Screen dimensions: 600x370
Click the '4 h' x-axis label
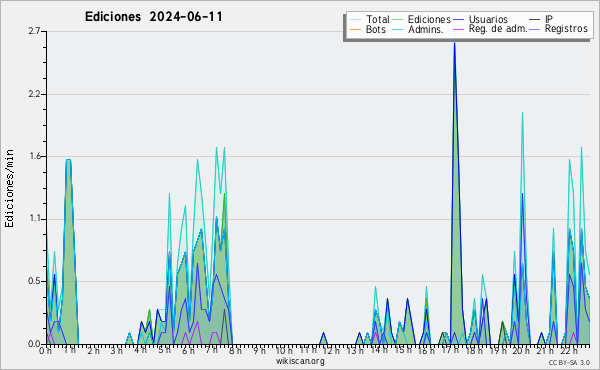coord(140,350)
